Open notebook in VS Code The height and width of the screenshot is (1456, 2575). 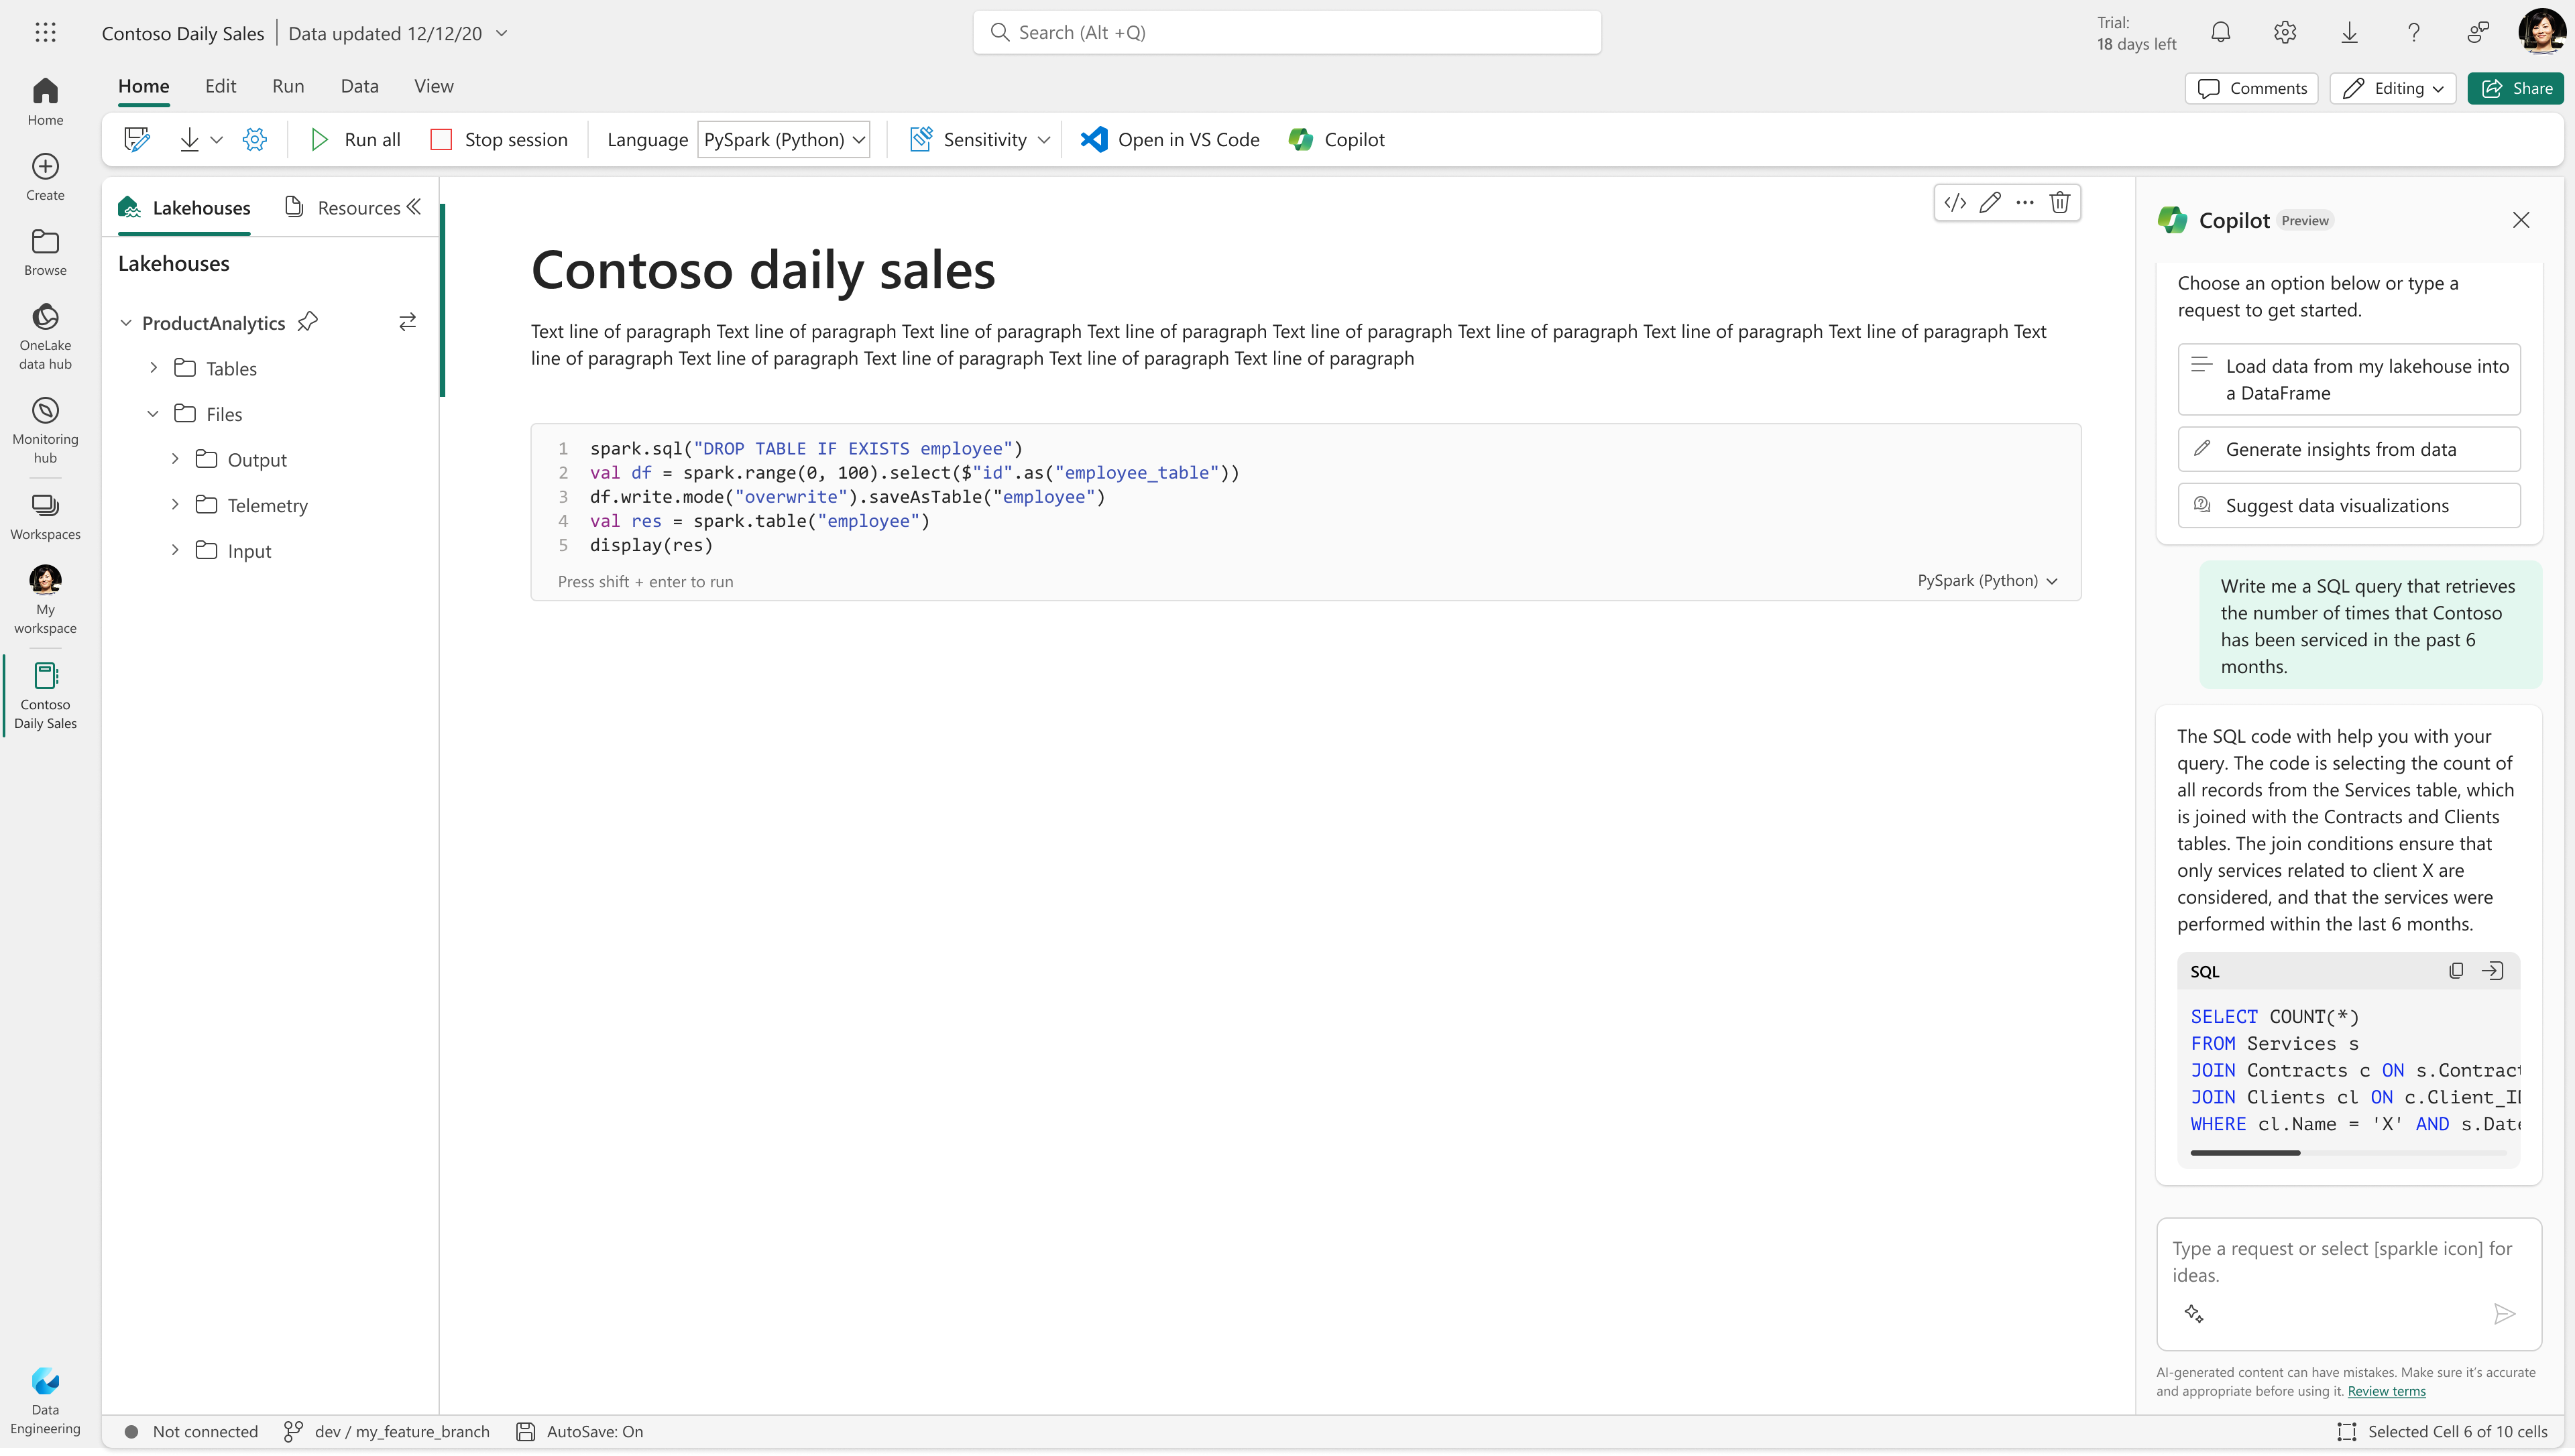pos(1170,140)
